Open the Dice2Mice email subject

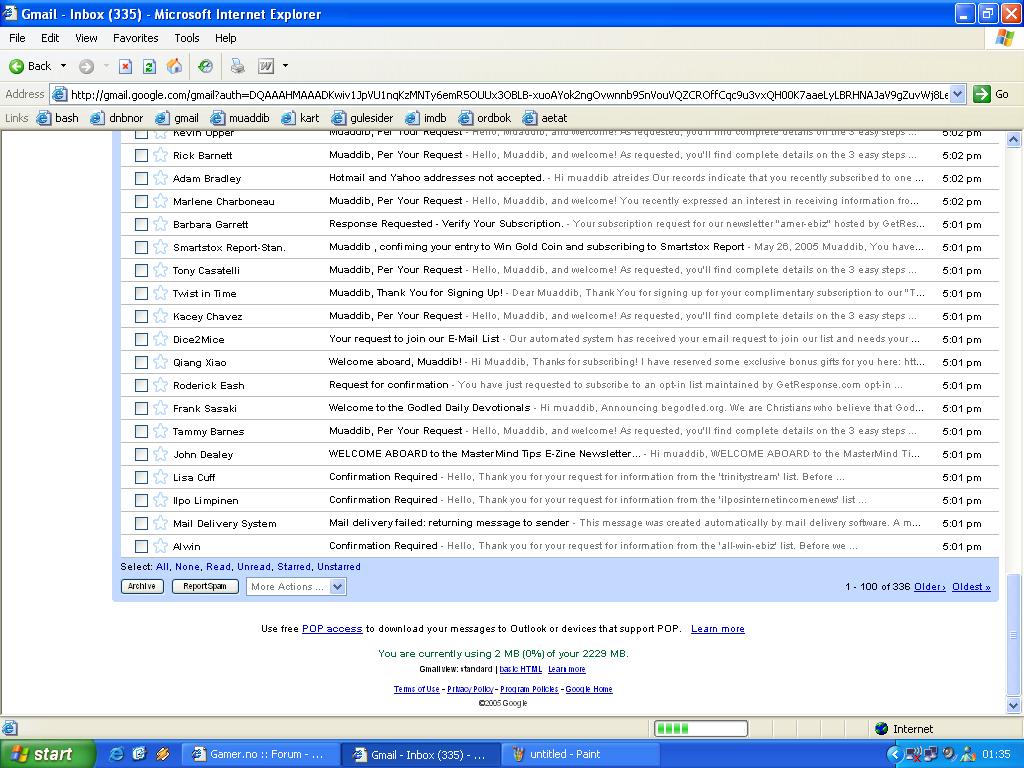413,339
